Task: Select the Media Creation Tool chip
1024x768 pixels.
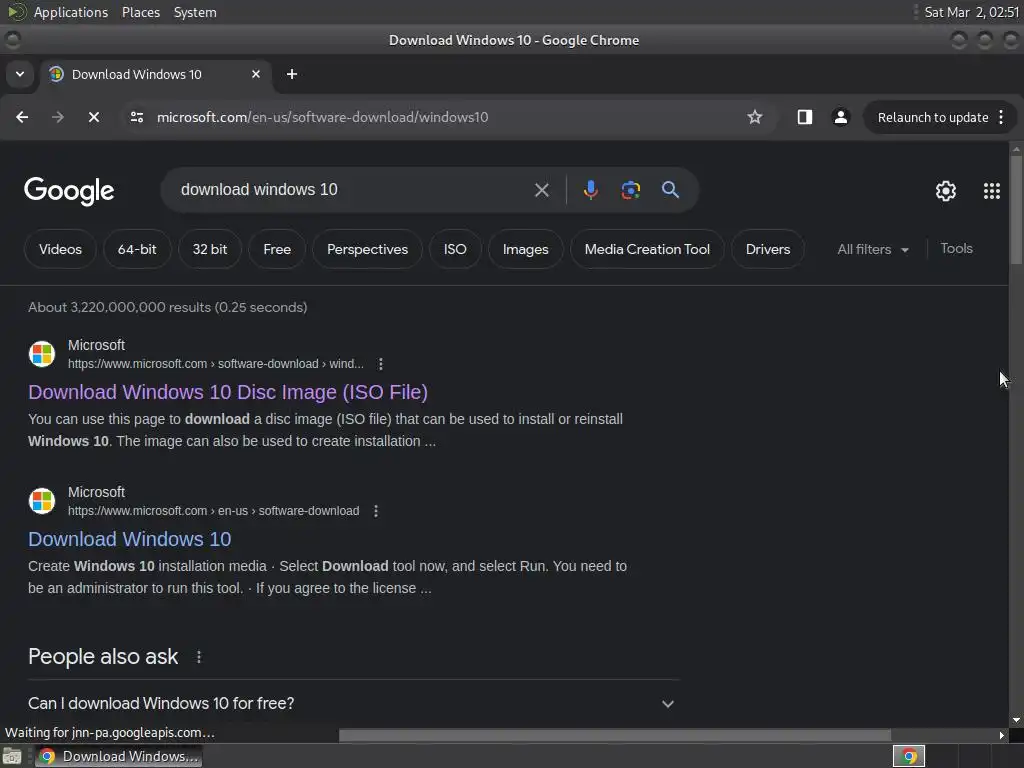Action: point(647,249)
